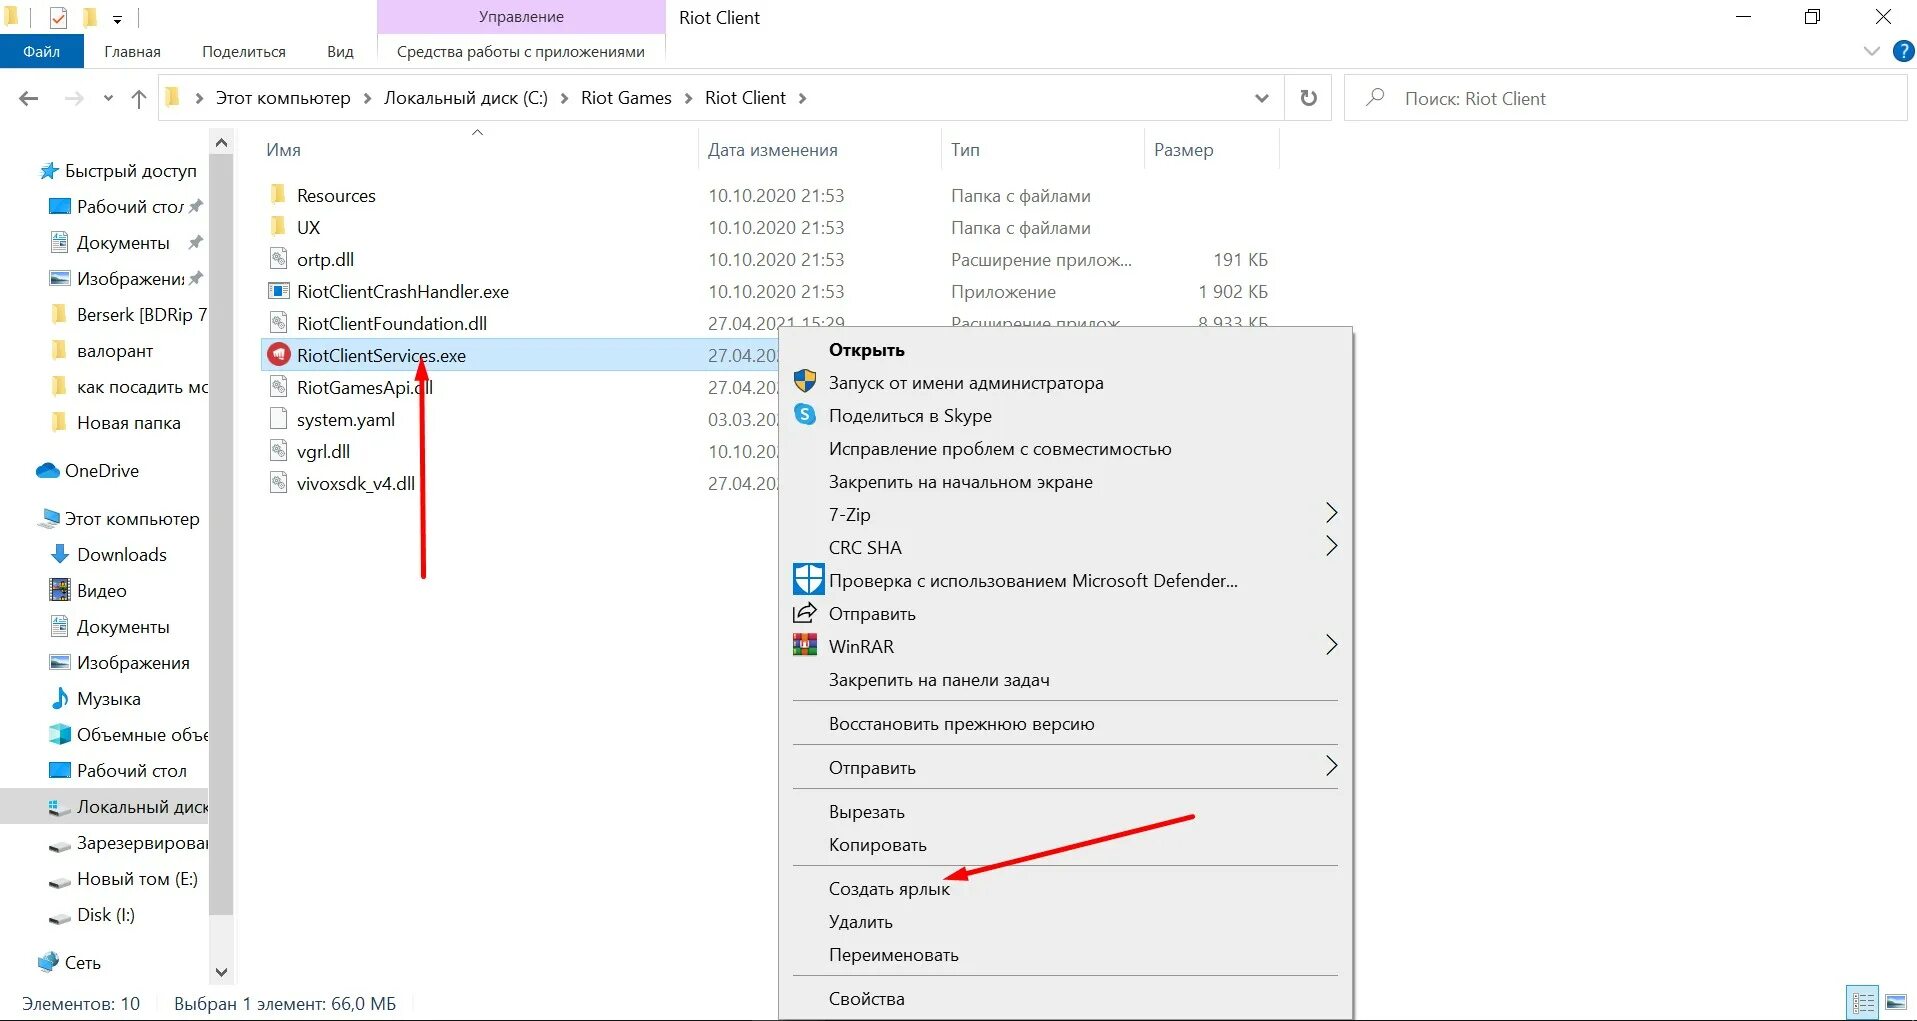This screenshot has height=1021, width=1917.
Task: Click the Локальный диск (C:) breadcrumb
Action: pyautogui.click(x=466, y=98)
